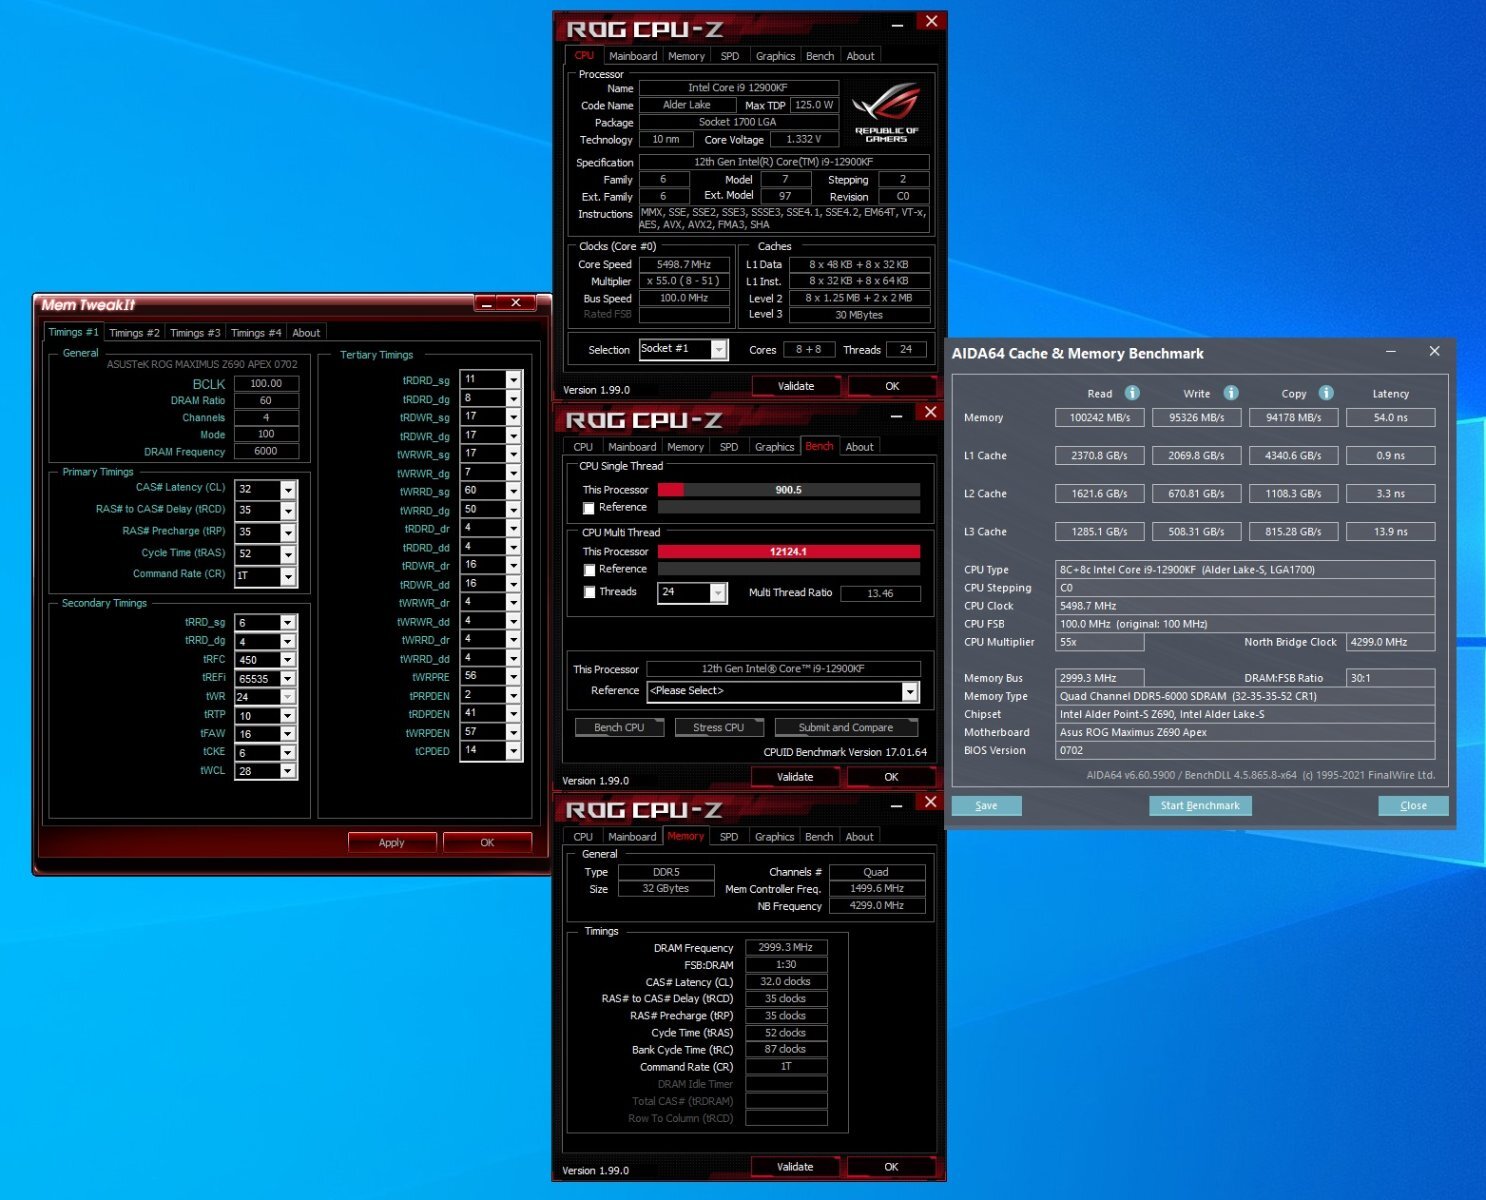The width and height of the screenshot is (1486, 1200).
Task: Click the Write info icon in AIDA64
Action: point(1231,393)
